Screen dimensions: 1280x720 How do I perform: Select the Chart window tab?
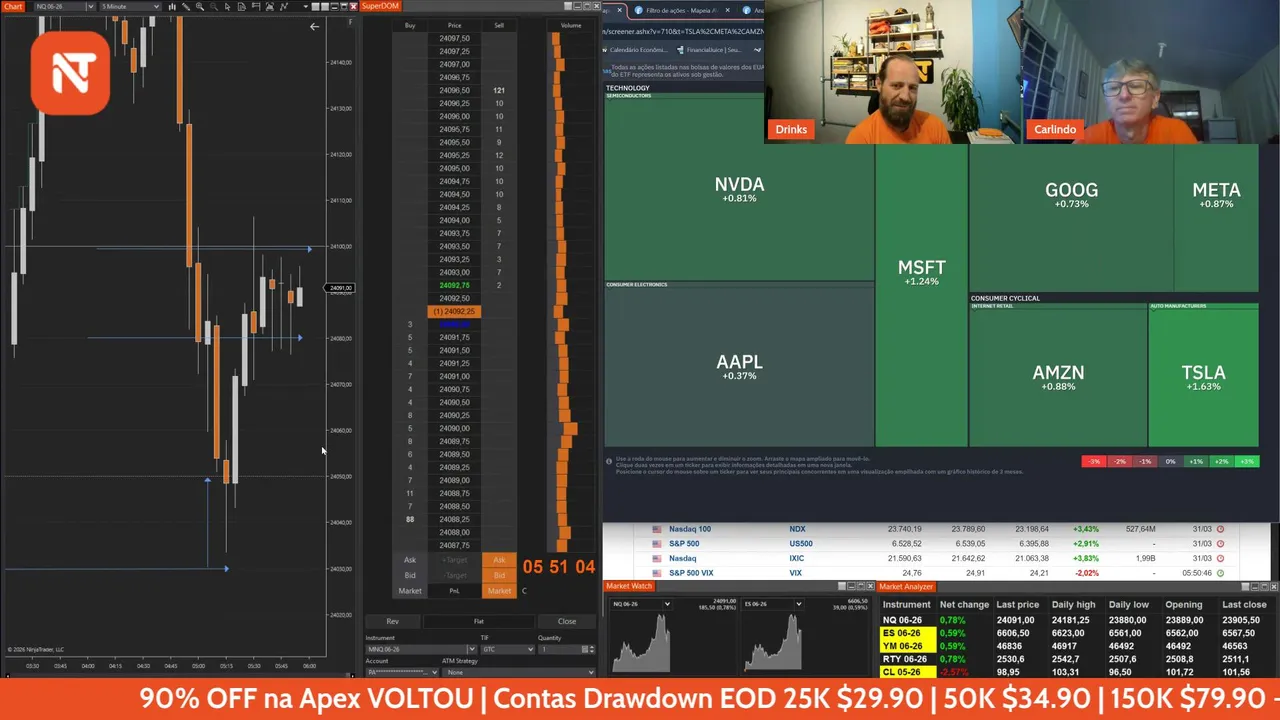(x=13, y=6)
